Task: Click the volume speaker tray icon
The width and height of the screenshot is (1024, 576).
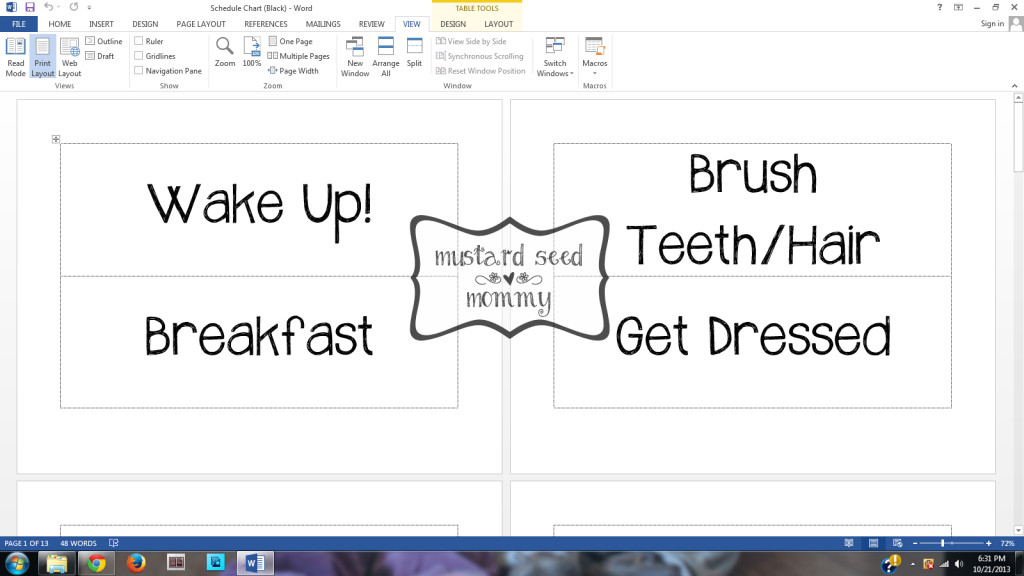Action: click(959, 564)
